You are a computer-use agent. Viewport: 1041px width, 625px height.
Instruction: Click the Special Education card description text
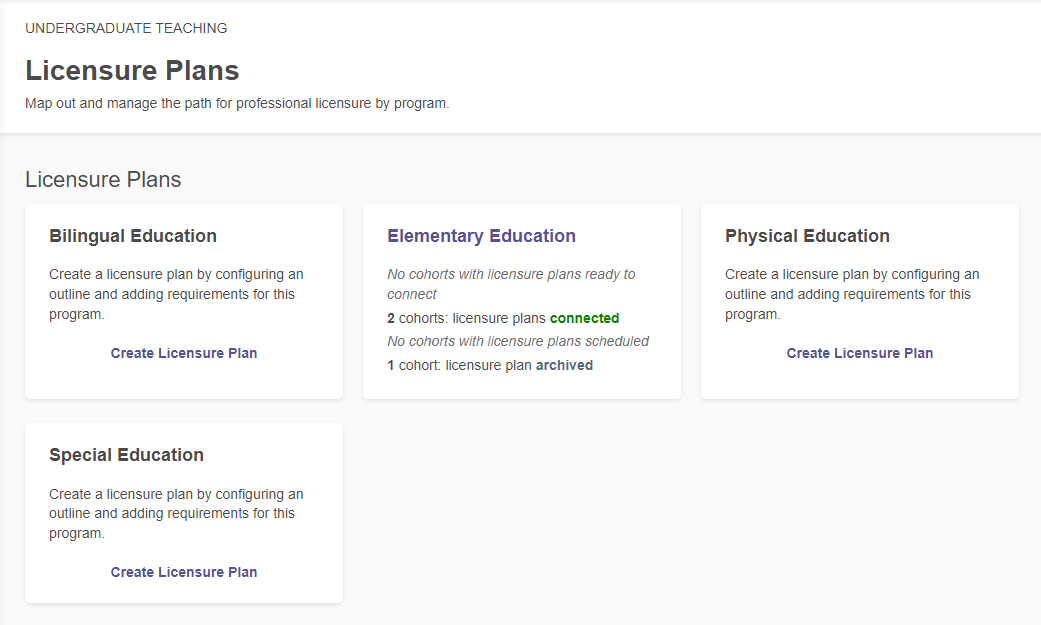point(176,513)
